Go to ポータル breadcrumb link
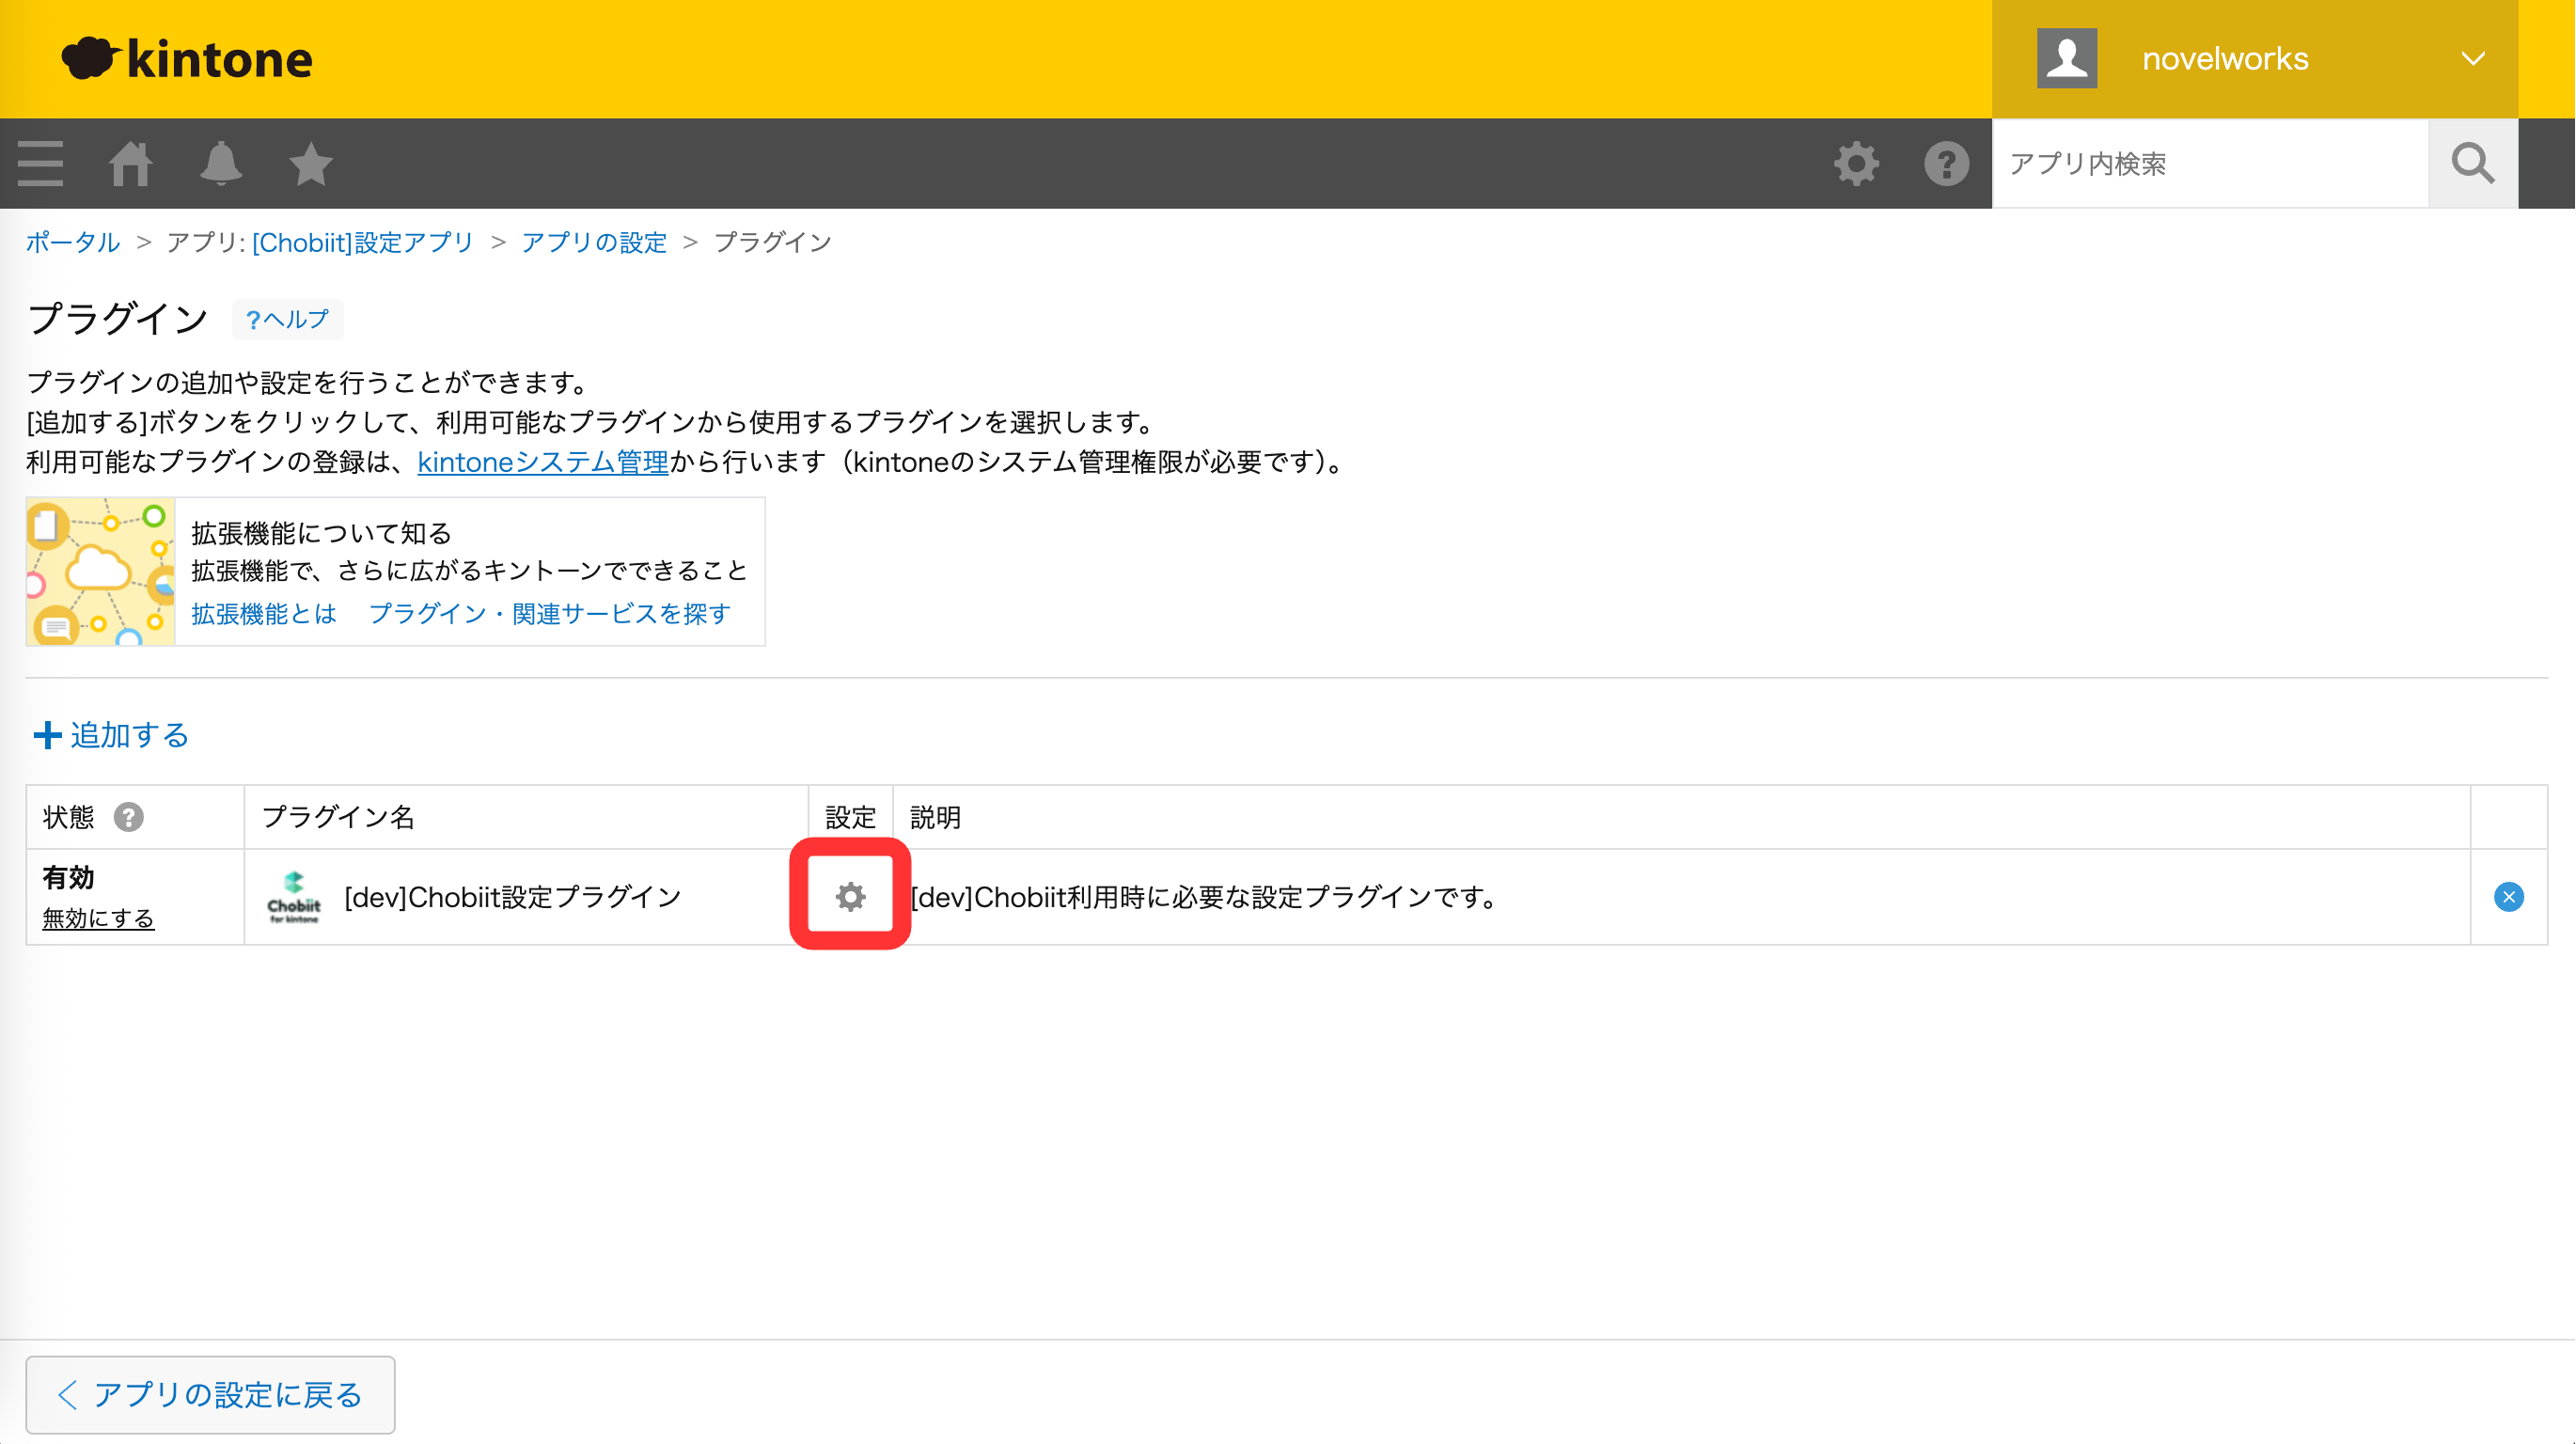 point(73,243)
